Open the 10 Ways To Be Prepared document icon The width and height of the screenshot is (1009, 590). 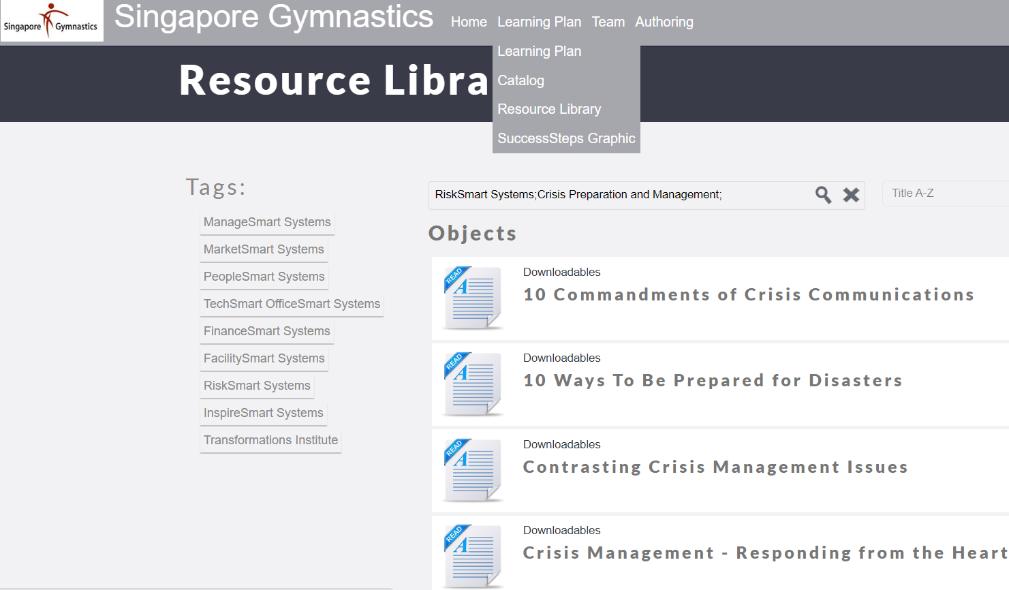(x=473, y=384)
